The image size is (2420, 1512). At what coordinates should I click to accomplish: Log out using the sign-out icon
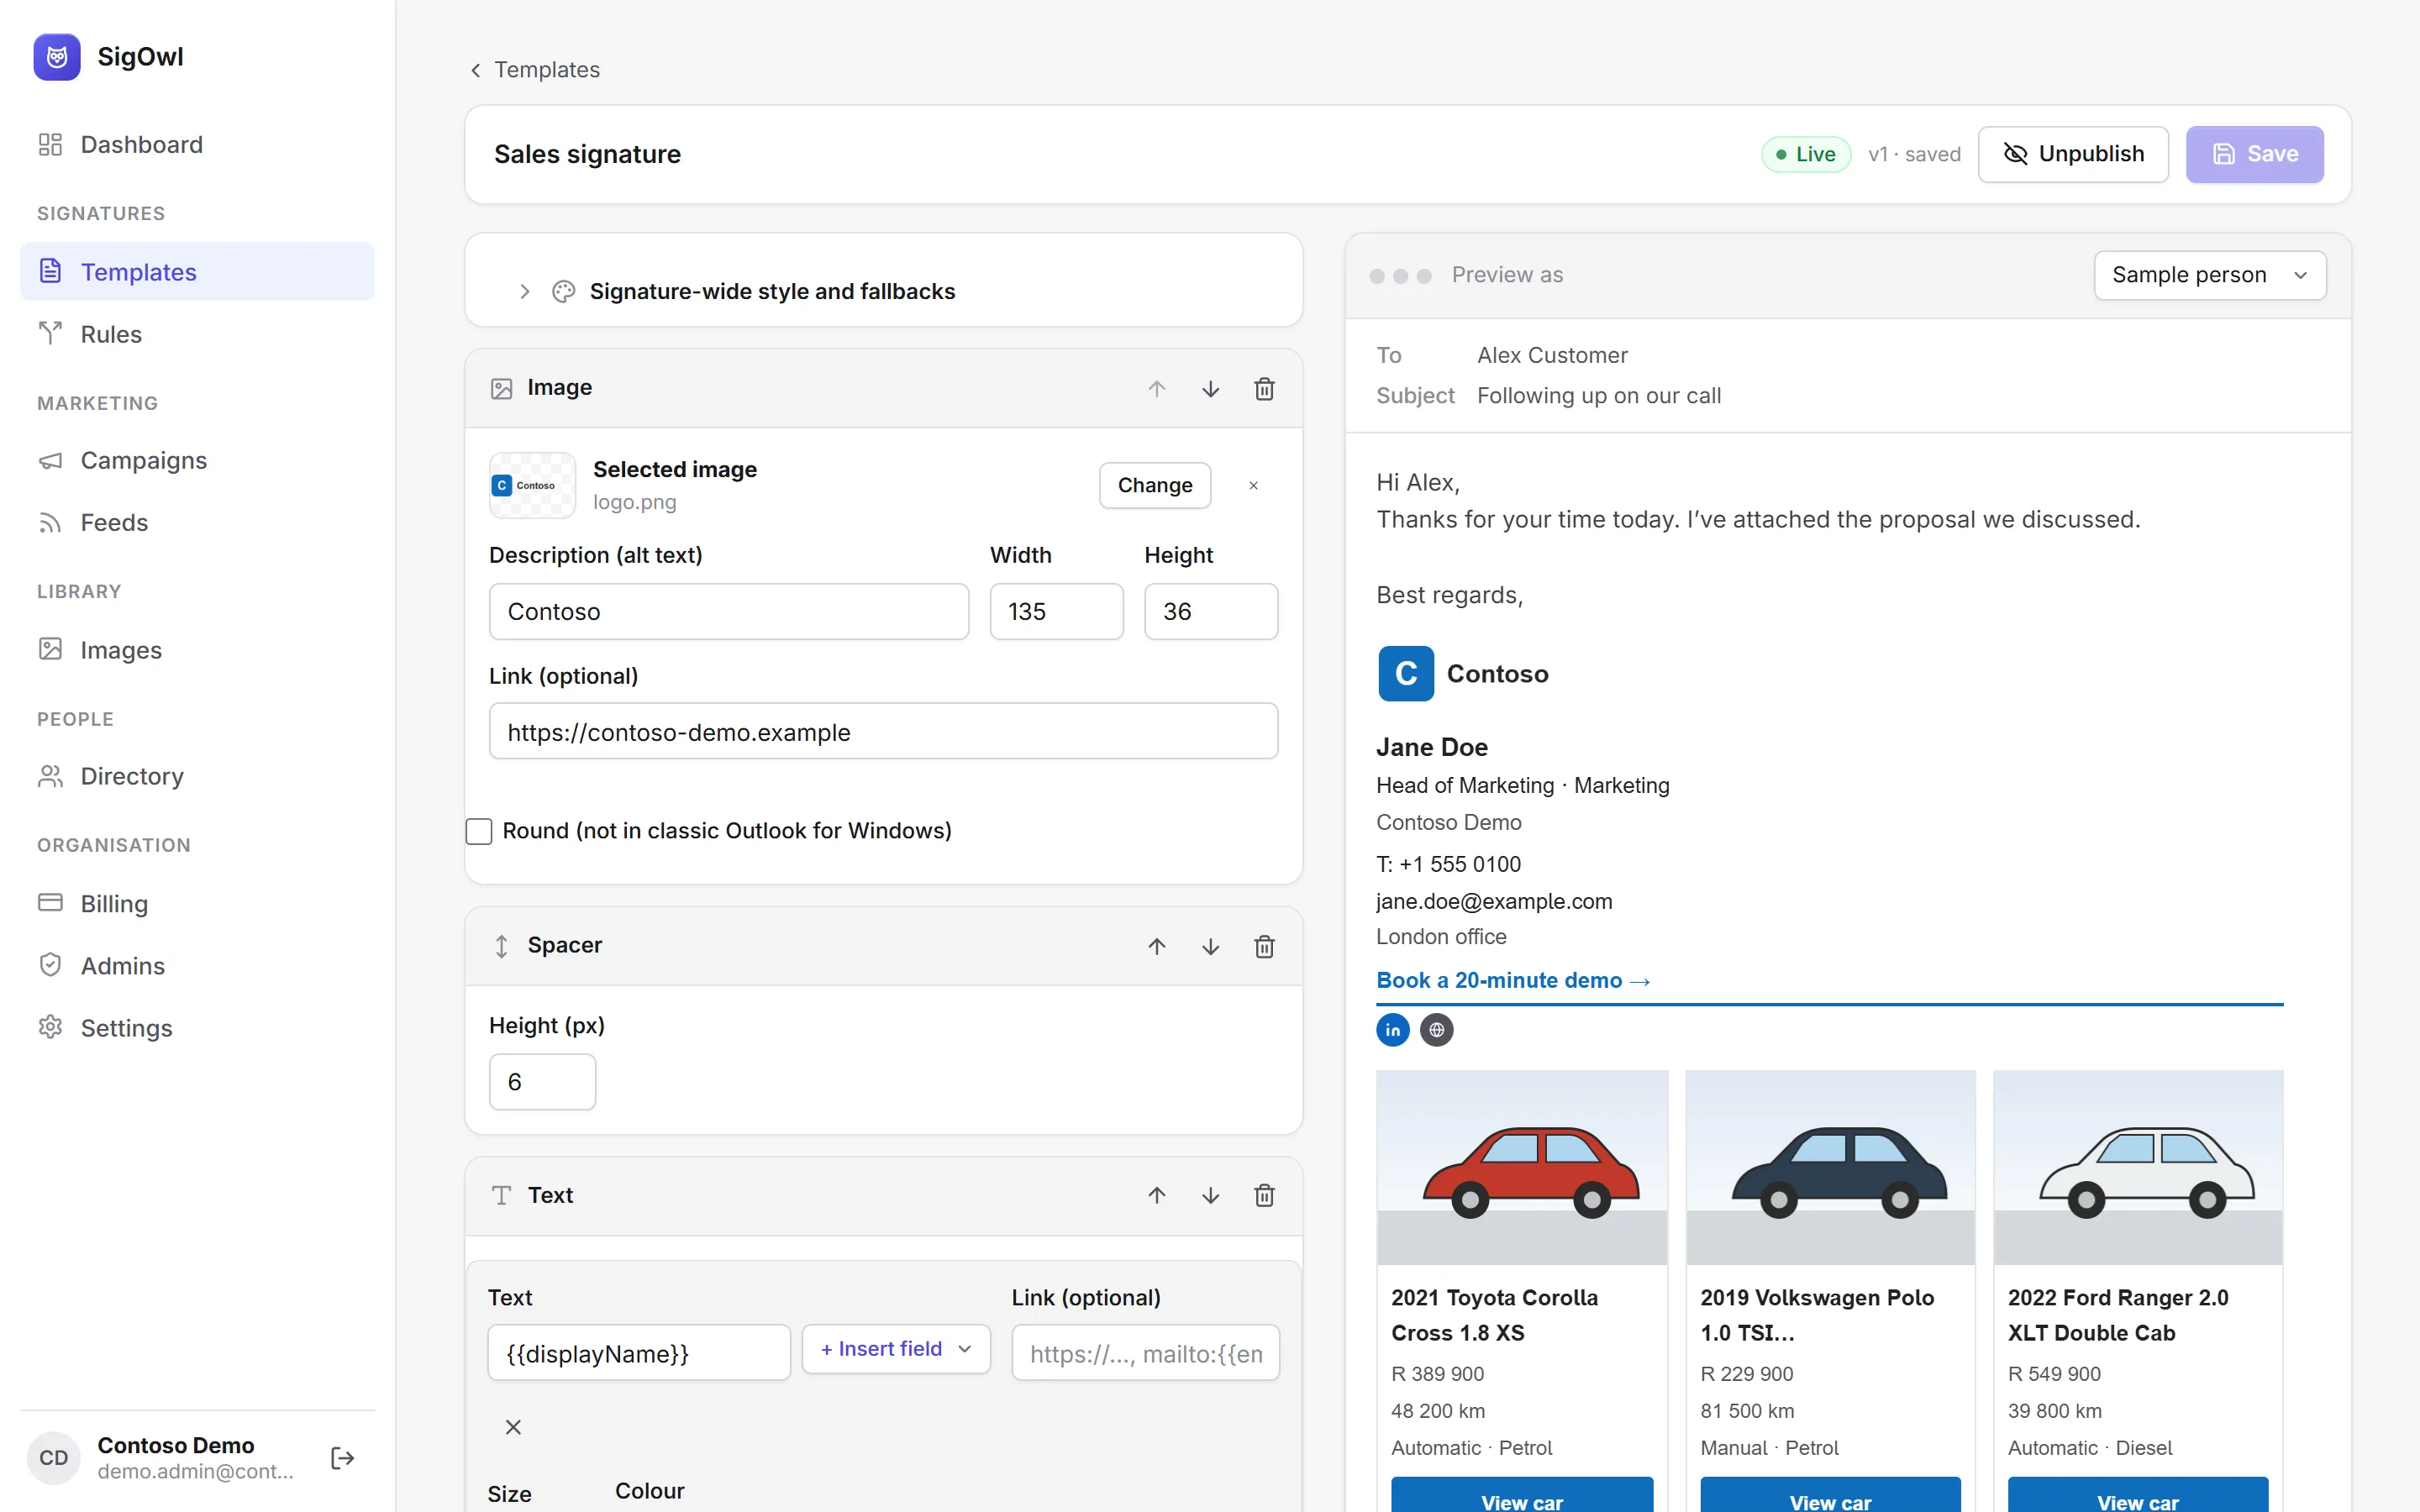[342, 1458]
